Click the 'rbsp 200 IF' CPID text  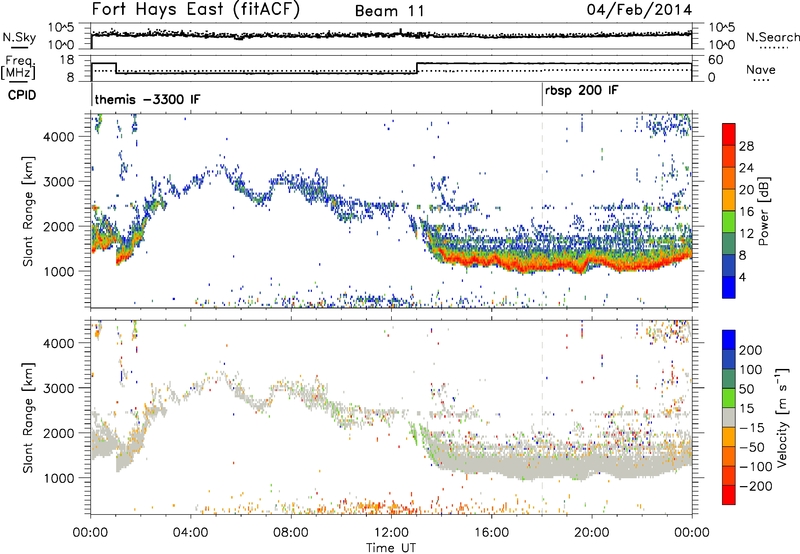point(581,91)
